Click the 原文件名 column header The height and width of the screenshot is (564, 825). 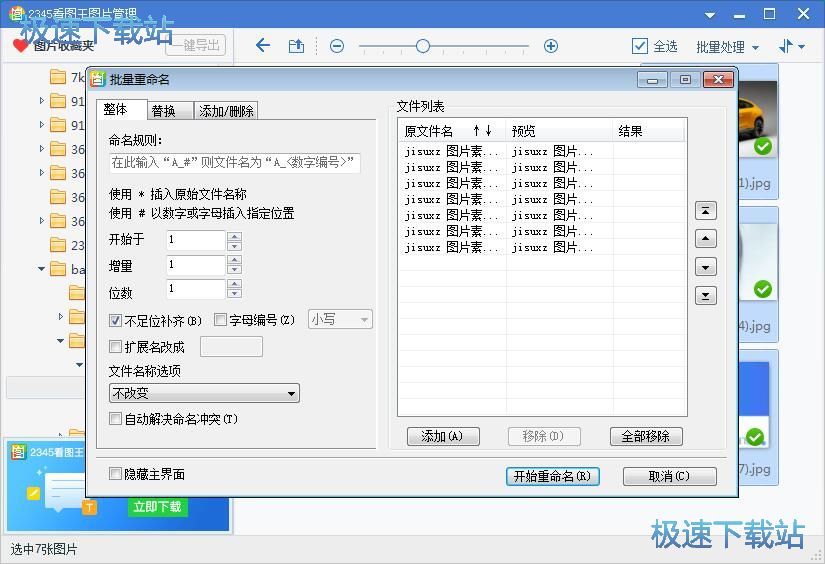[452, 131]
